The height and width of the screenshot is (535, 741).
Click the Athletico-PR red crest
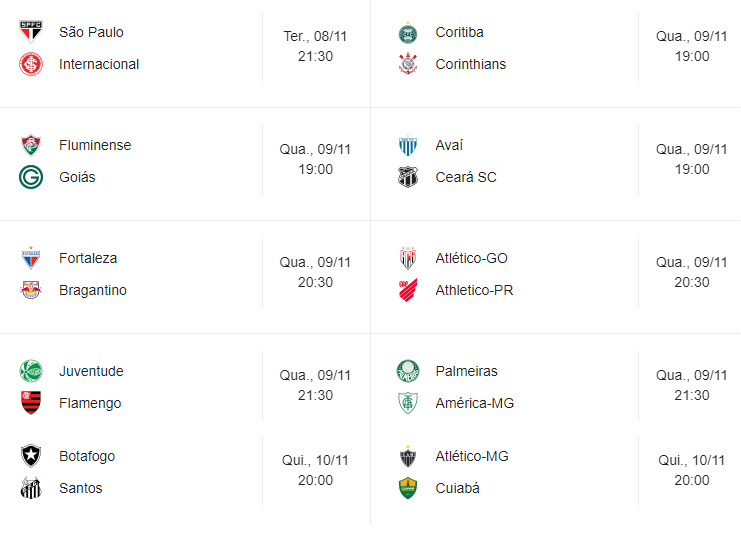point(408,290)
